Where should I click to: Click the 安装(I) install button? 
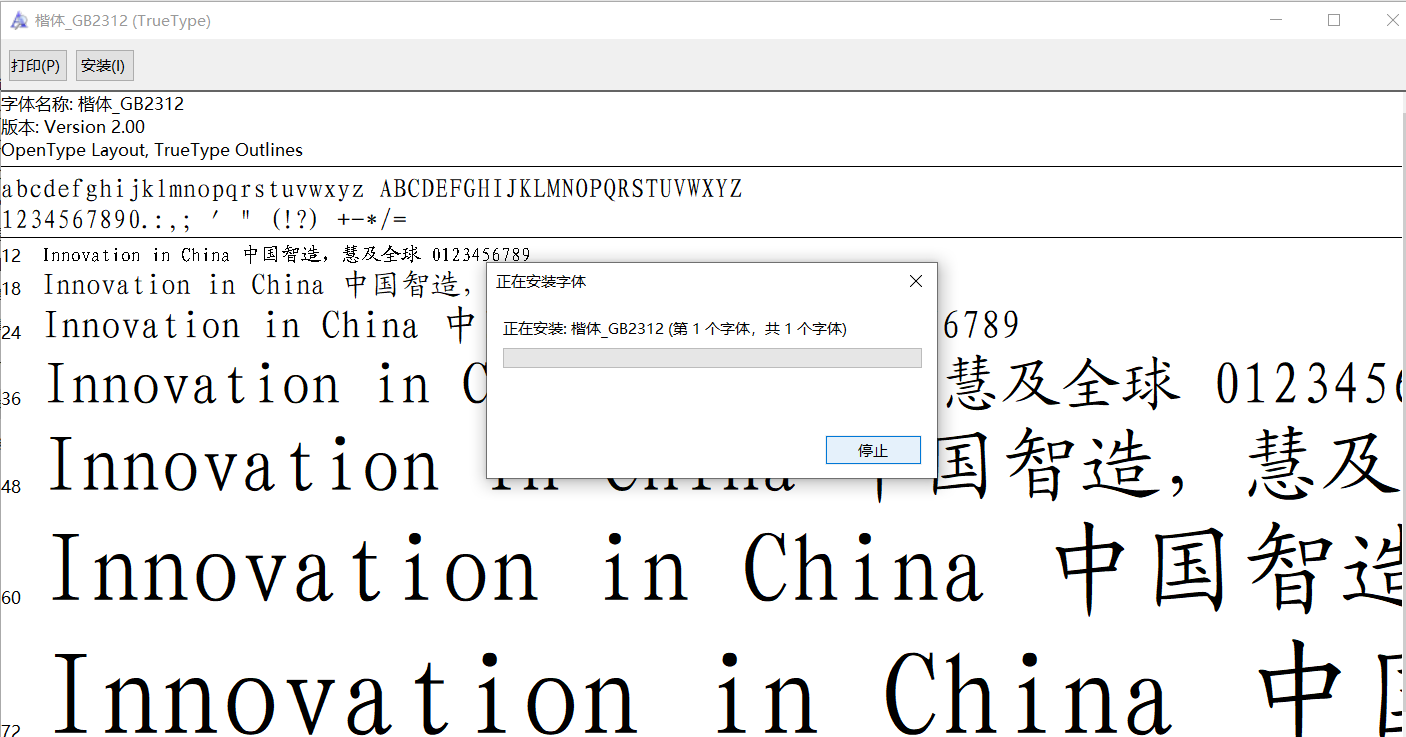[104, 66]
